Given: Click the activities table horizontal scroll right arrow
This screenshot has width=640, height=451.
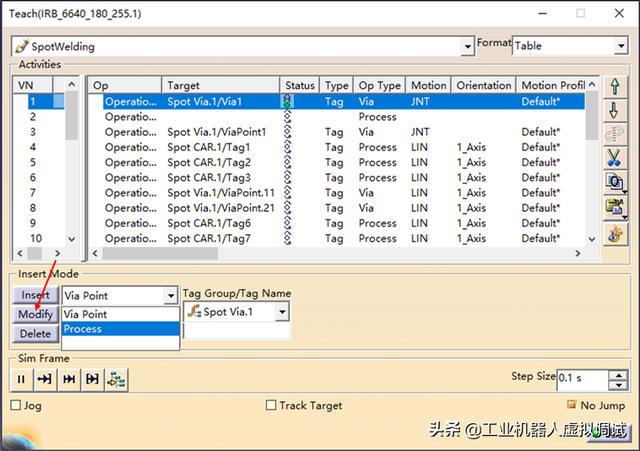Looking at the screenshot, I should 577,253.
